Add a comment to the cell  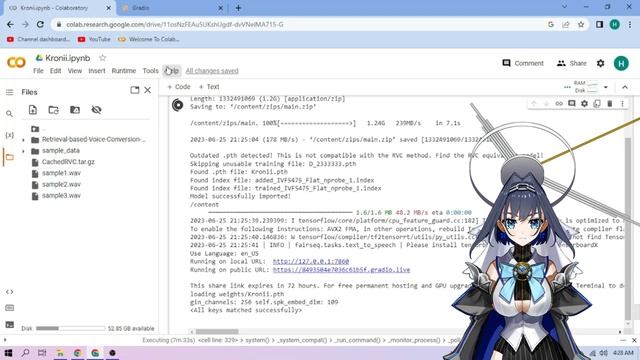[x=571, y=104]
